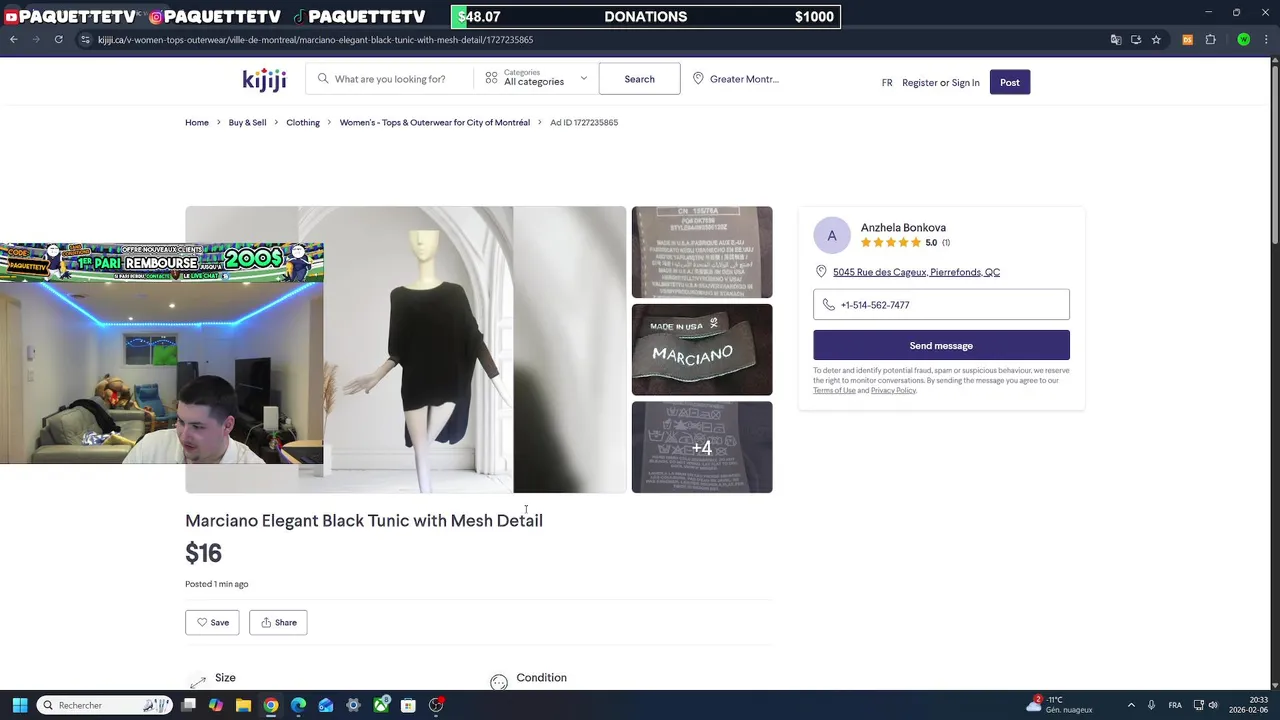The image size is (1280, 720).
Task: Open the Chrome three-dot menu
Action: click(1266, 40)
